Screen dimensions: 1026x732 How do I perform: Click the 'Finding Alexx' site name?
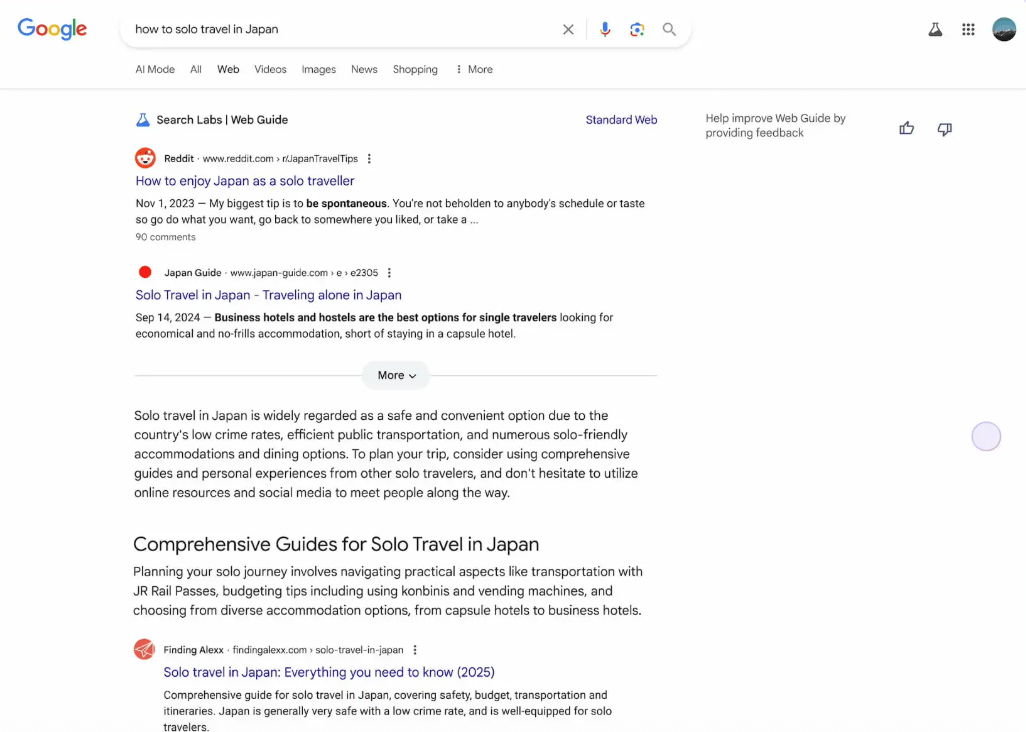point(193,650)
